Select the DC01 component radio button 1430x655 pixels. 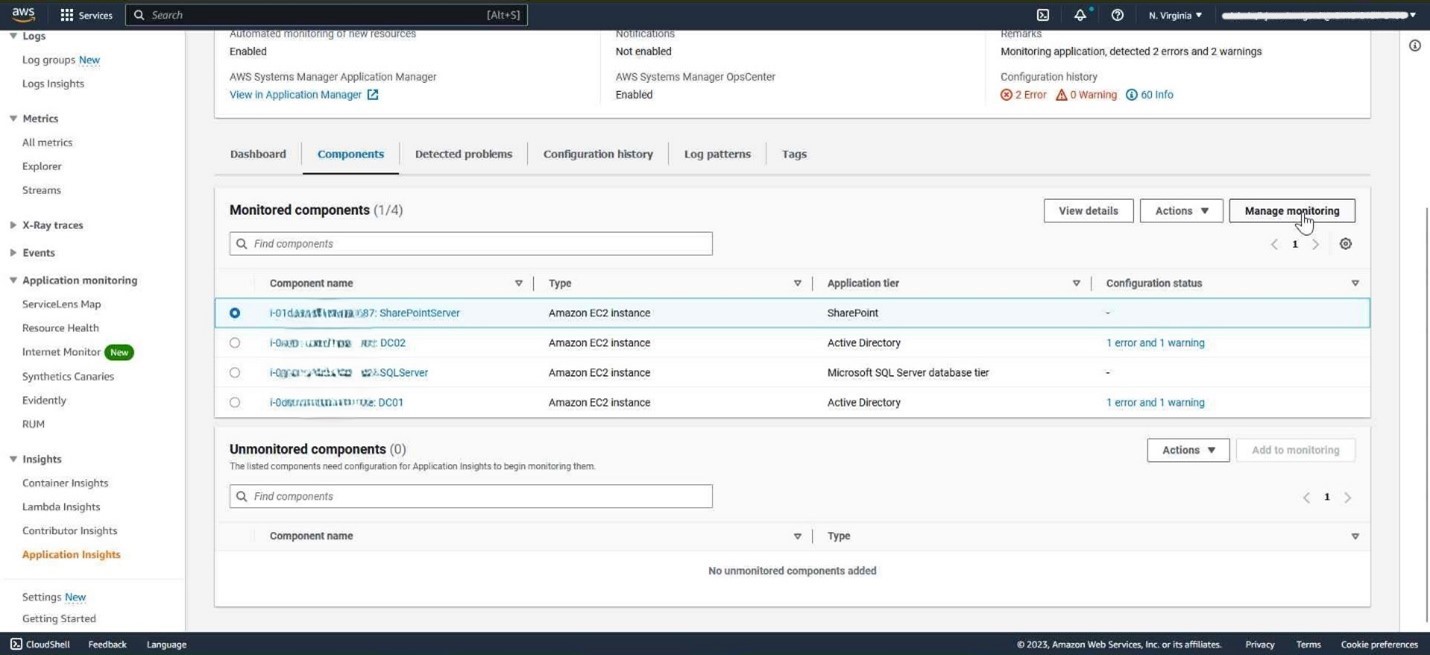235,403
